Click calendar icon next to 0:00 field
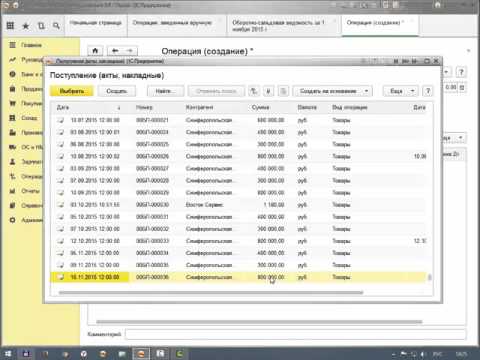Image resolution: width=480 pixels, height=360 pixels. click(x=462, y=87)
